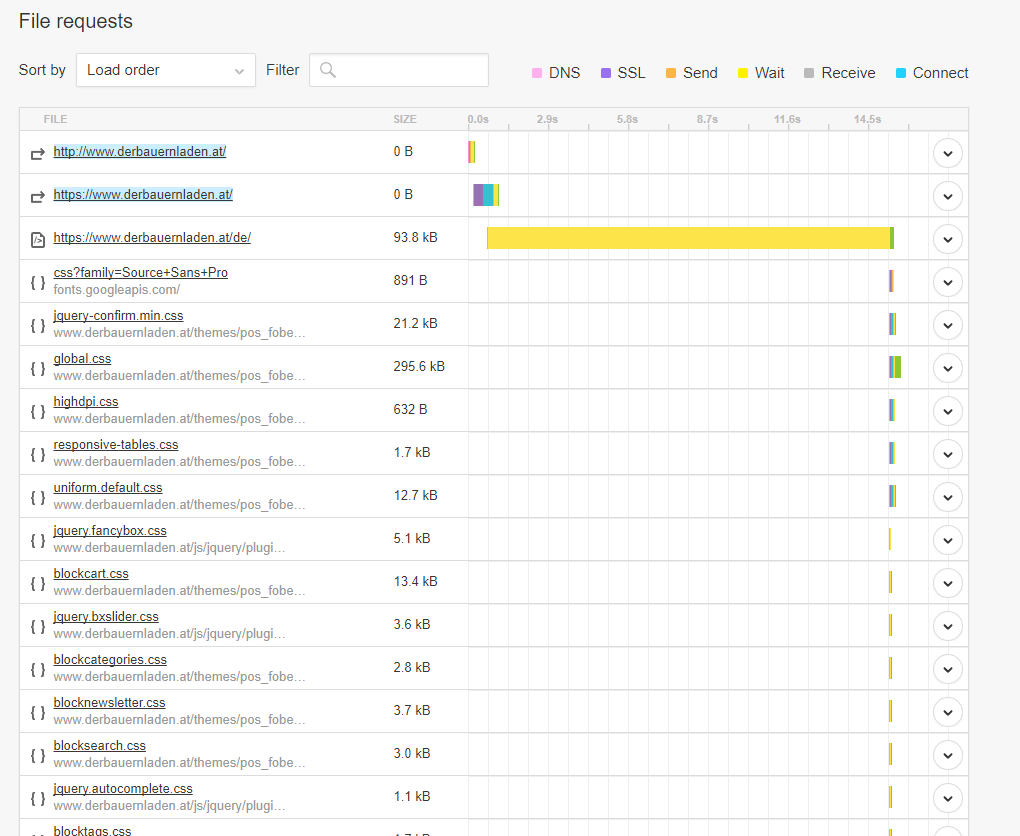1020x836 pixels.
Task: Expand details for global.css row
Action: [x=948, y=368]
